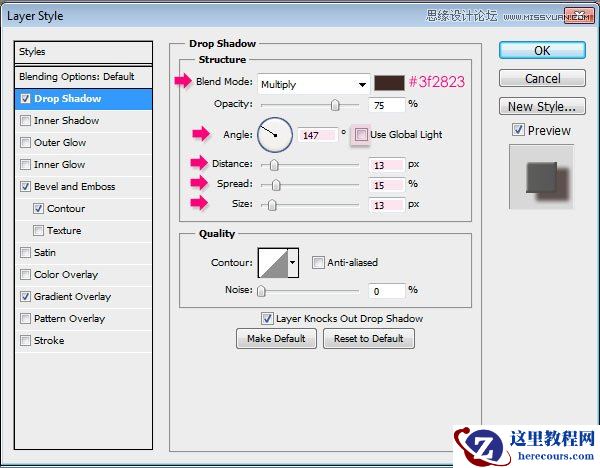
Task: Enable the Inner Glow checkbox
Action: [x=25, y=165]
